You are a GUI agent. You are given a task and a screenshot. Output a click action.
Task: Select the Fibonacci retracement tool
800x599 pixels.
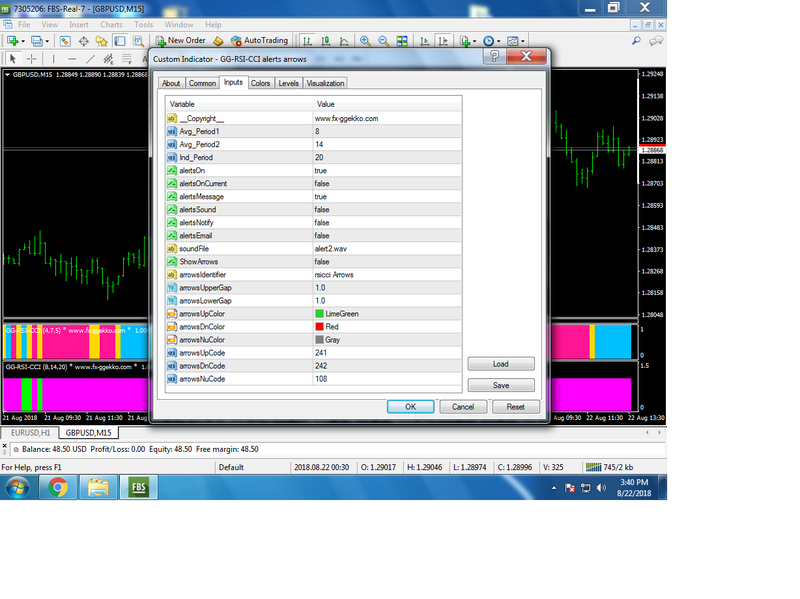[127, 59]
